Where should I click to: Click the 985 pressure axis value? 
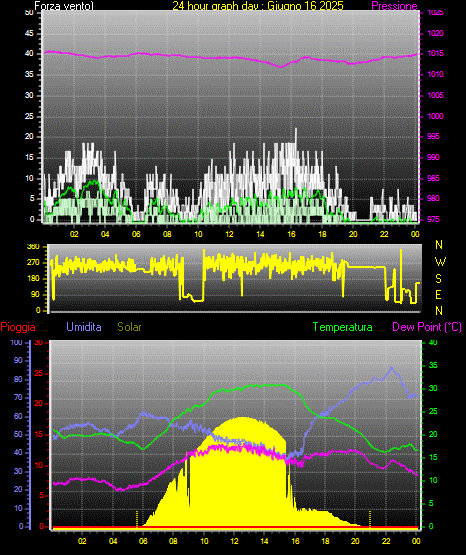tap(433, 178)
